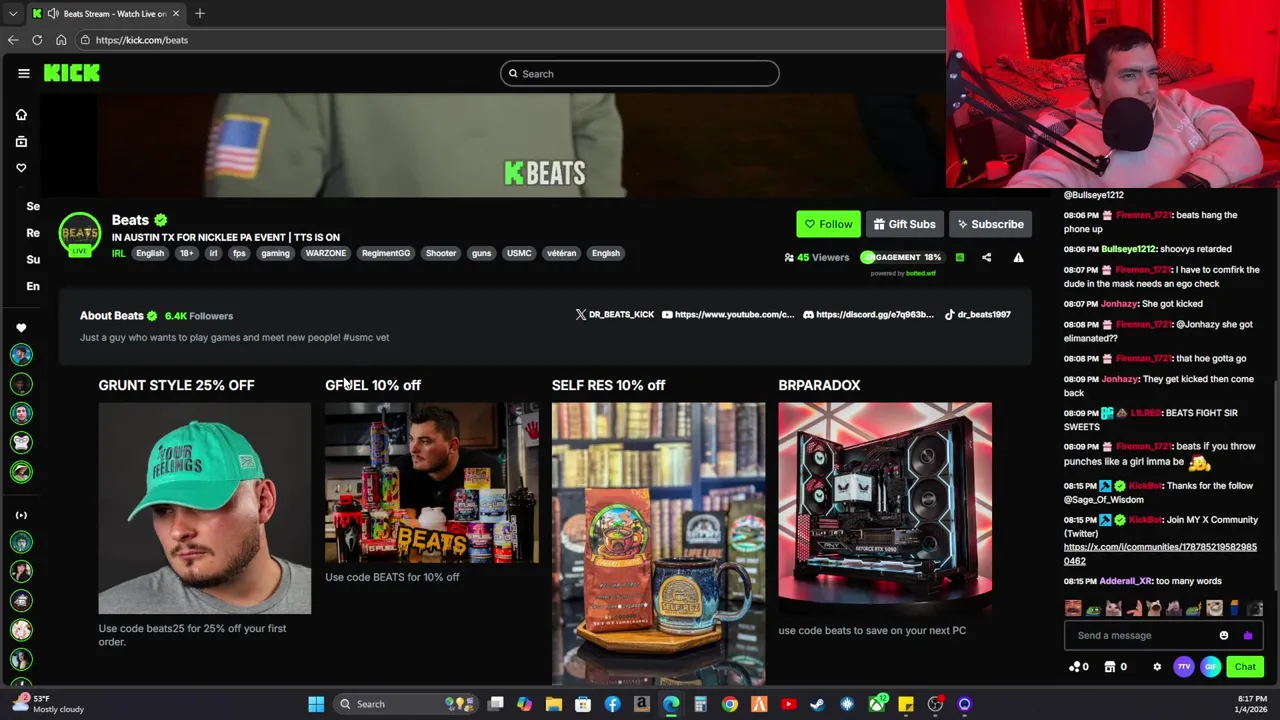The height and width of the screenshot is (720, 1280).
Task: Open File Explorer from the taskbar
Action: [554, 704]
